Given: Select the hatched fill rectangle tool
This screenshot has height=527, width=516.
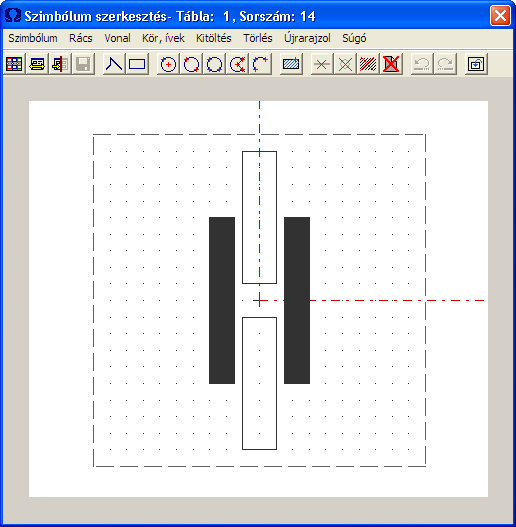Looking at the screenshot, I should [291, 64].
